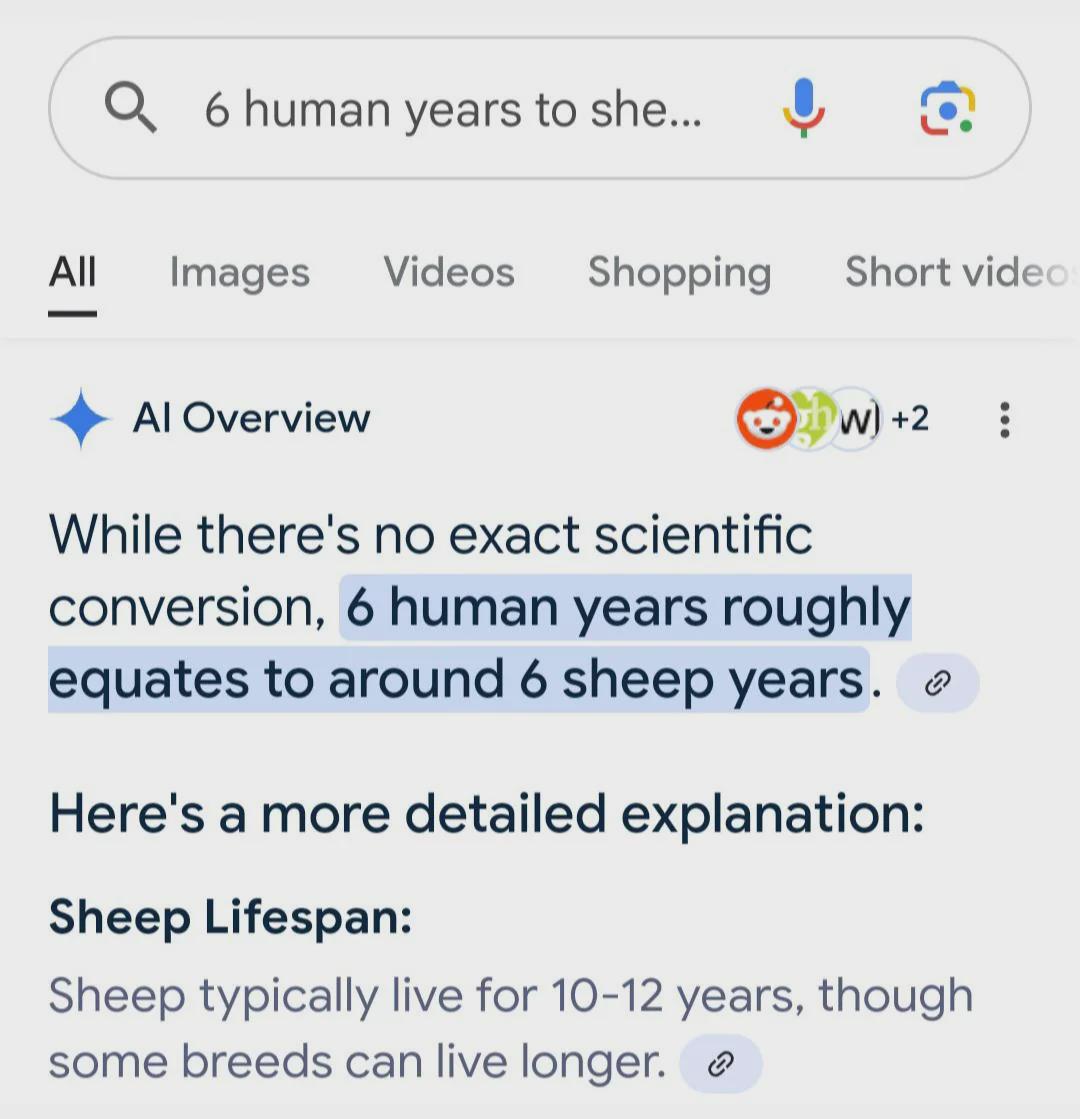The width and height of the screenshot is (1080, 1119).
Task: Open the three-dot AI Overview menu
Action: (x=1005, y=420)
